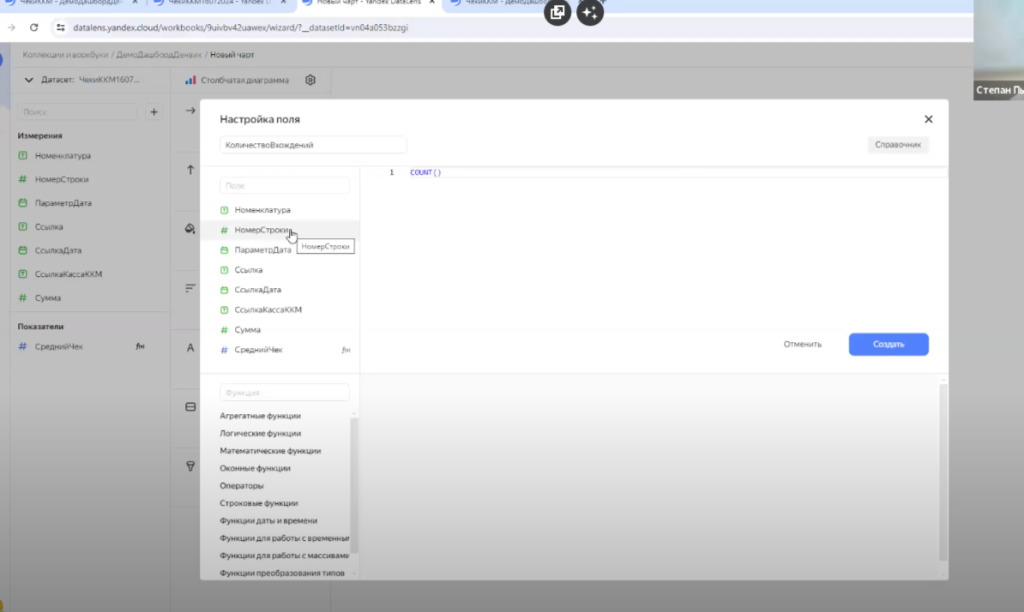Close the Настройка поля dialog
The height and width of the screenshot is (612, 1024).
point(928,119)
